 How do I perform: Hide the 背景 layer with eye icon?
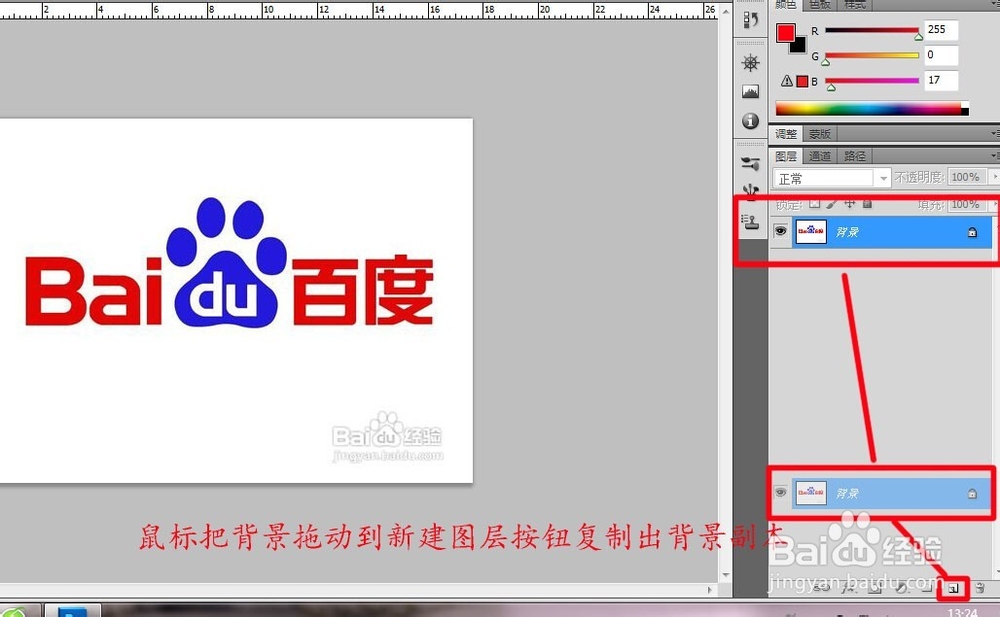(x=780, y=231)
